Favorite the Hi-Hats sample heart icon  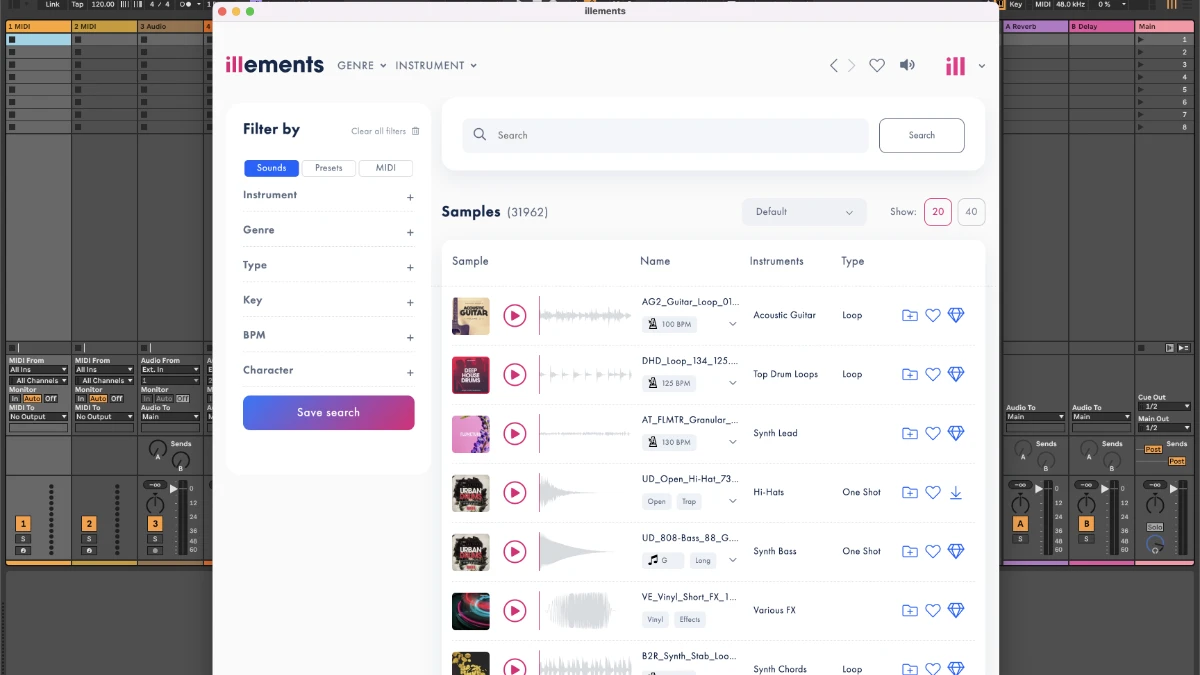click(x=933, y=492)
